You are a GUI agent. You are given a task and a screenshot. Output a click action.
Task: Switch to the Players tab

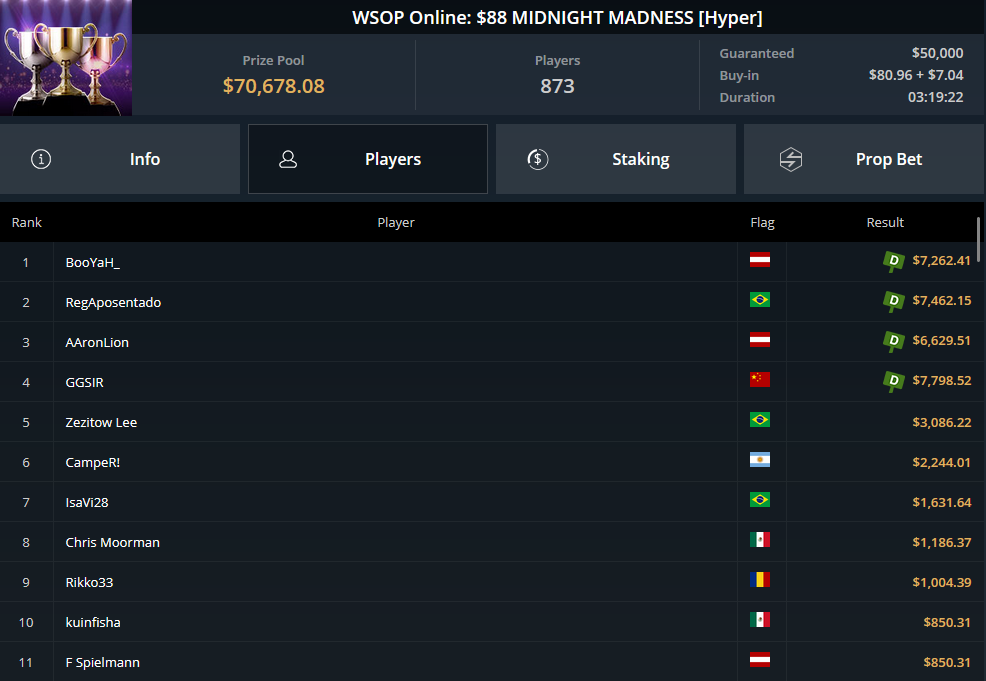pos(368,159)
